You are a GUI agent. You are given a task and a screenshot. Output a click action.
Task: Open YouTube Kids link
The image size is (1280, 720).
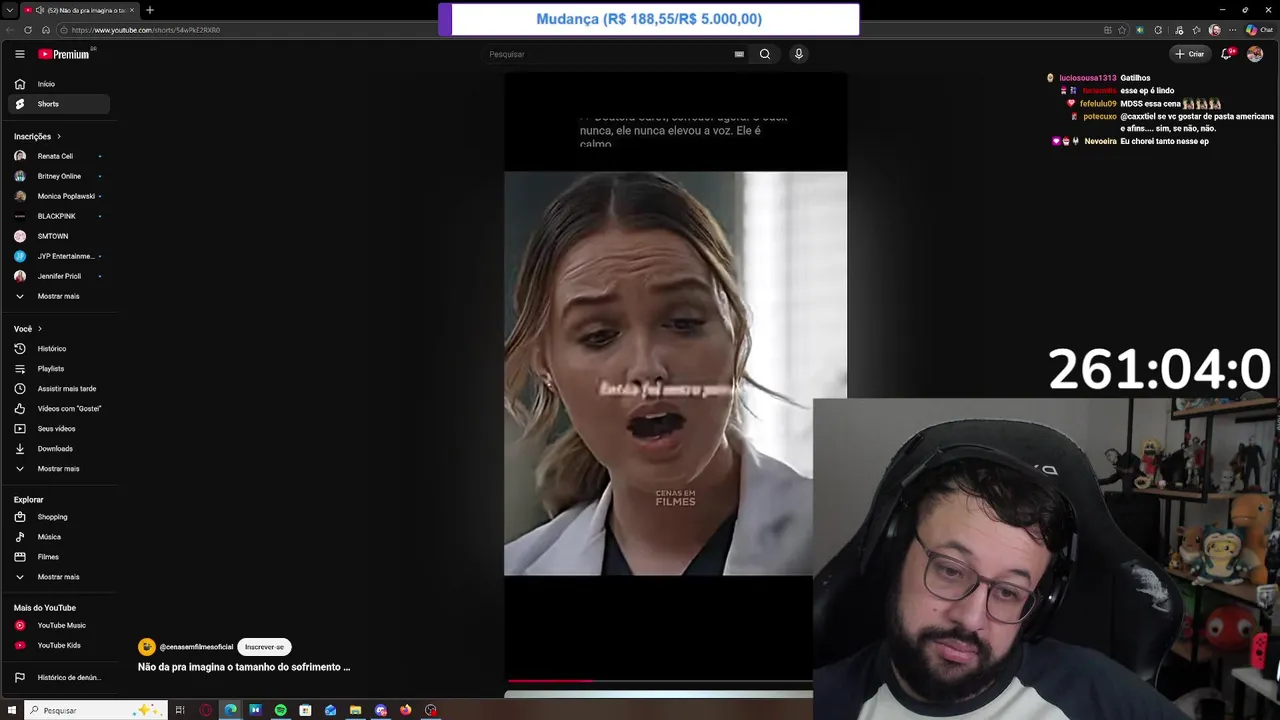coord(58,646)
